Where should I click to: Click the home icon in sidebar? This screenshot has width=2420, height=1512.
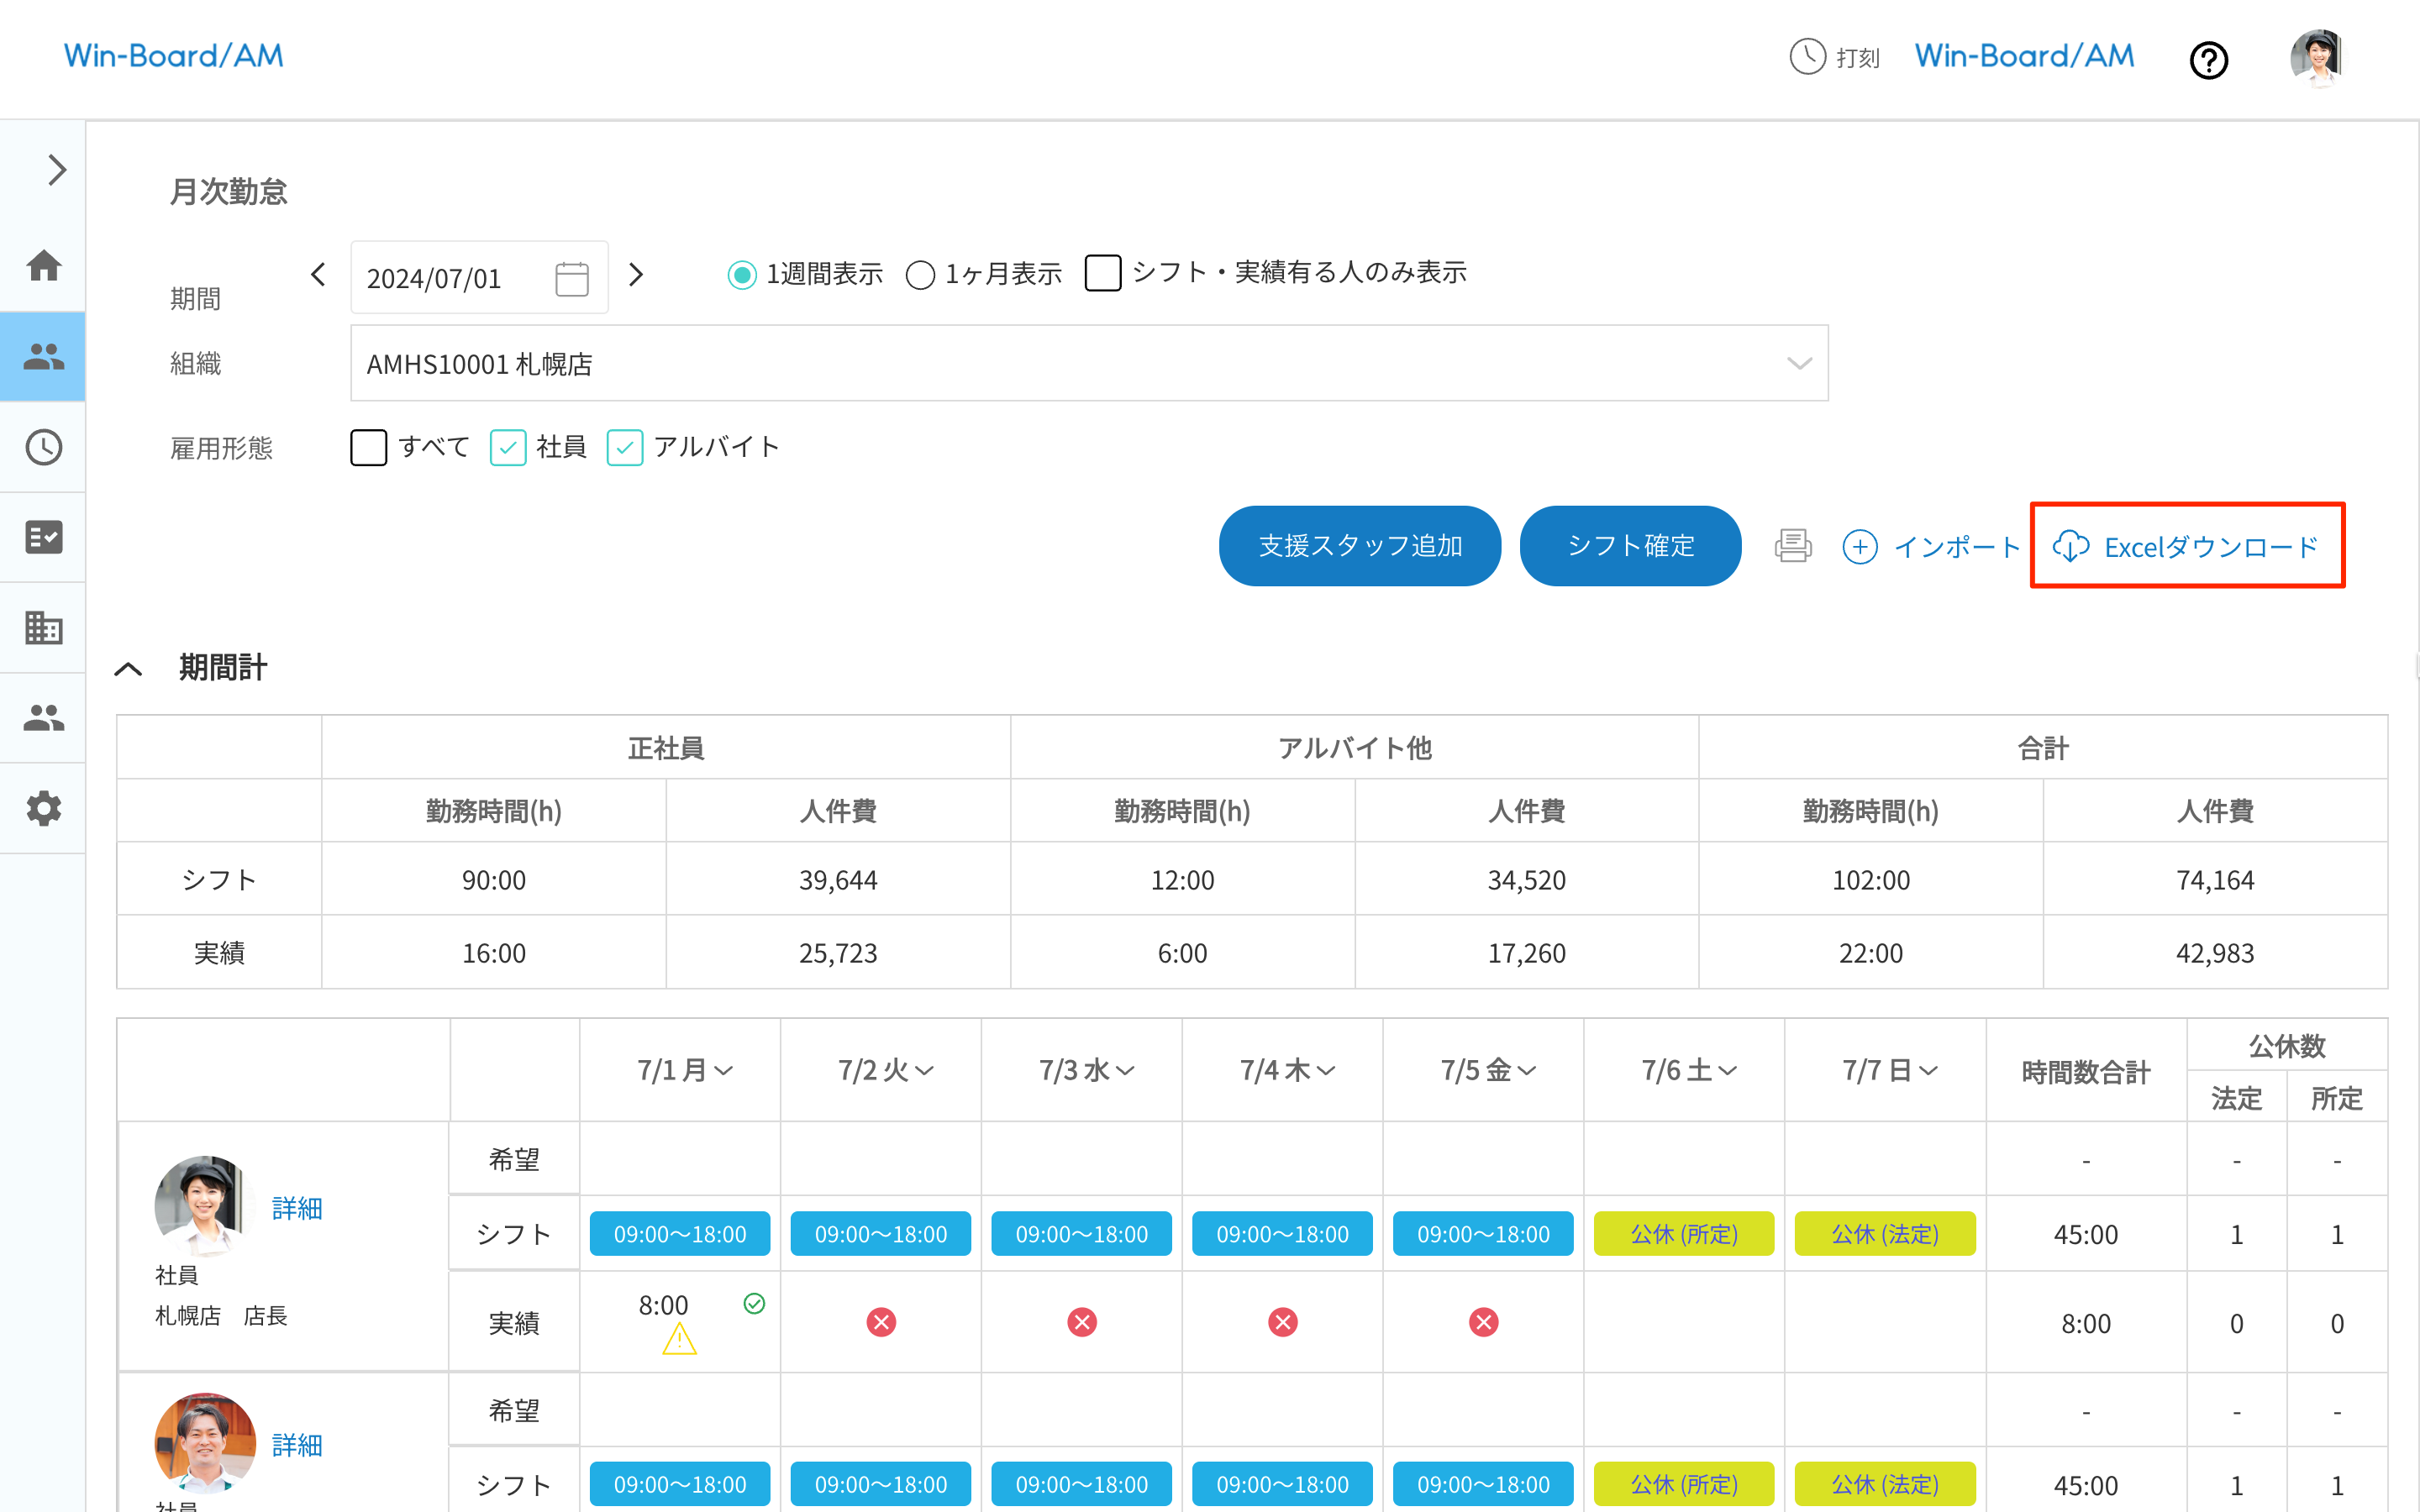click(43, 266)
